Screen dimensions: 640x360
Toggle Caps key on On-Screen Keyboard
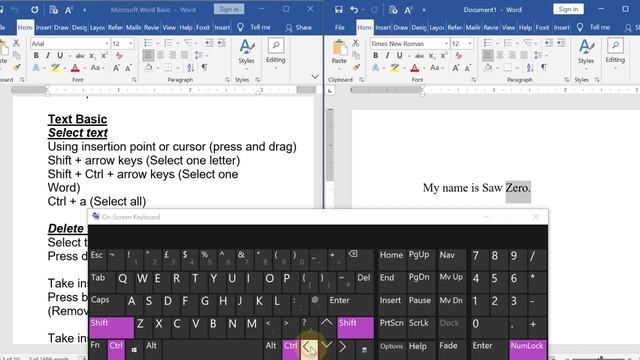(x=106, y=304)
